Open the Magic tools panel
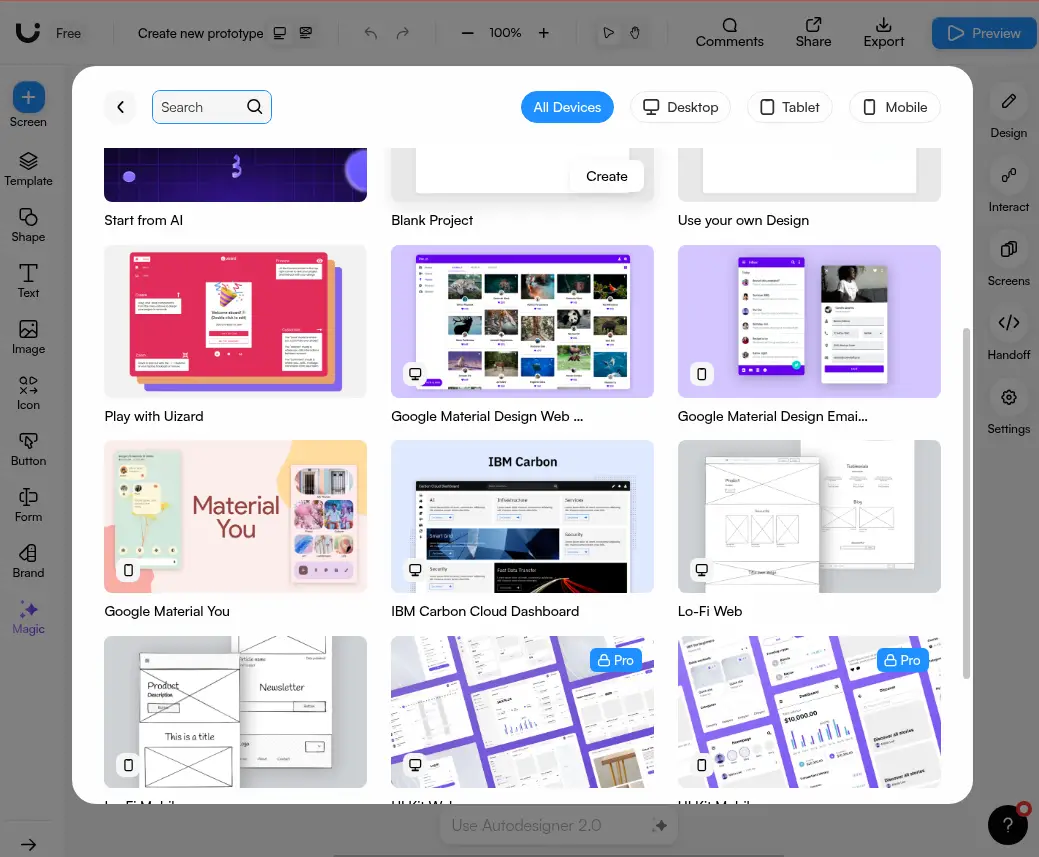This screenshot has height=857, width=1039. pos(28,617)
